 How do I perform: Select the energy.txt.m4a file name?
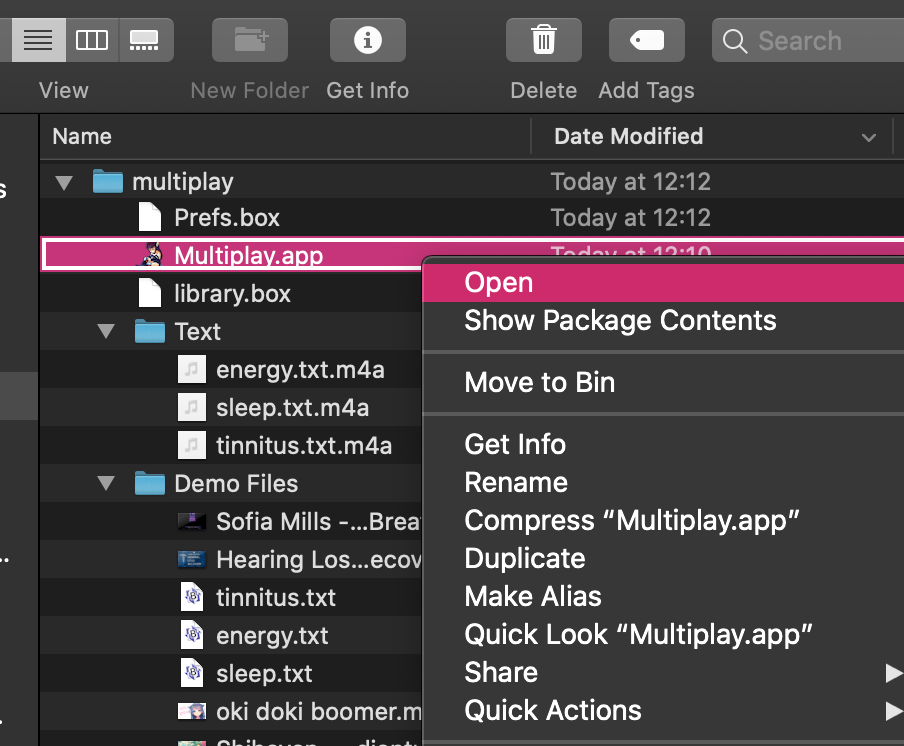click(x=300, y=370)
